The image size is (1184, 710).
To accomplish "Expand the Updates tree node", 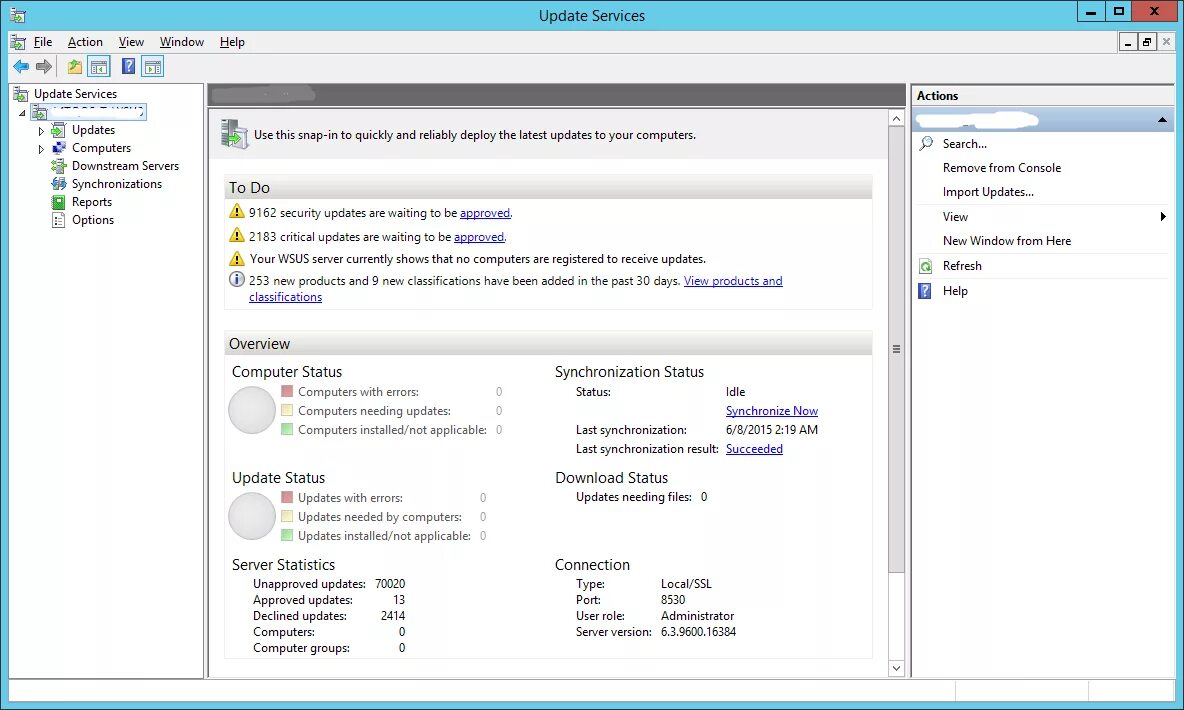I will point(42,131).
